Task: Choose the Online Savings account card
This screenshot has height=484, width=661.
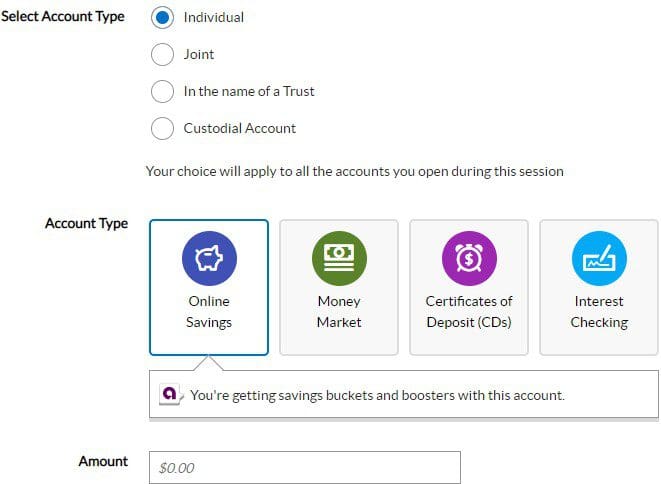Action: click(x=209, y=287)
